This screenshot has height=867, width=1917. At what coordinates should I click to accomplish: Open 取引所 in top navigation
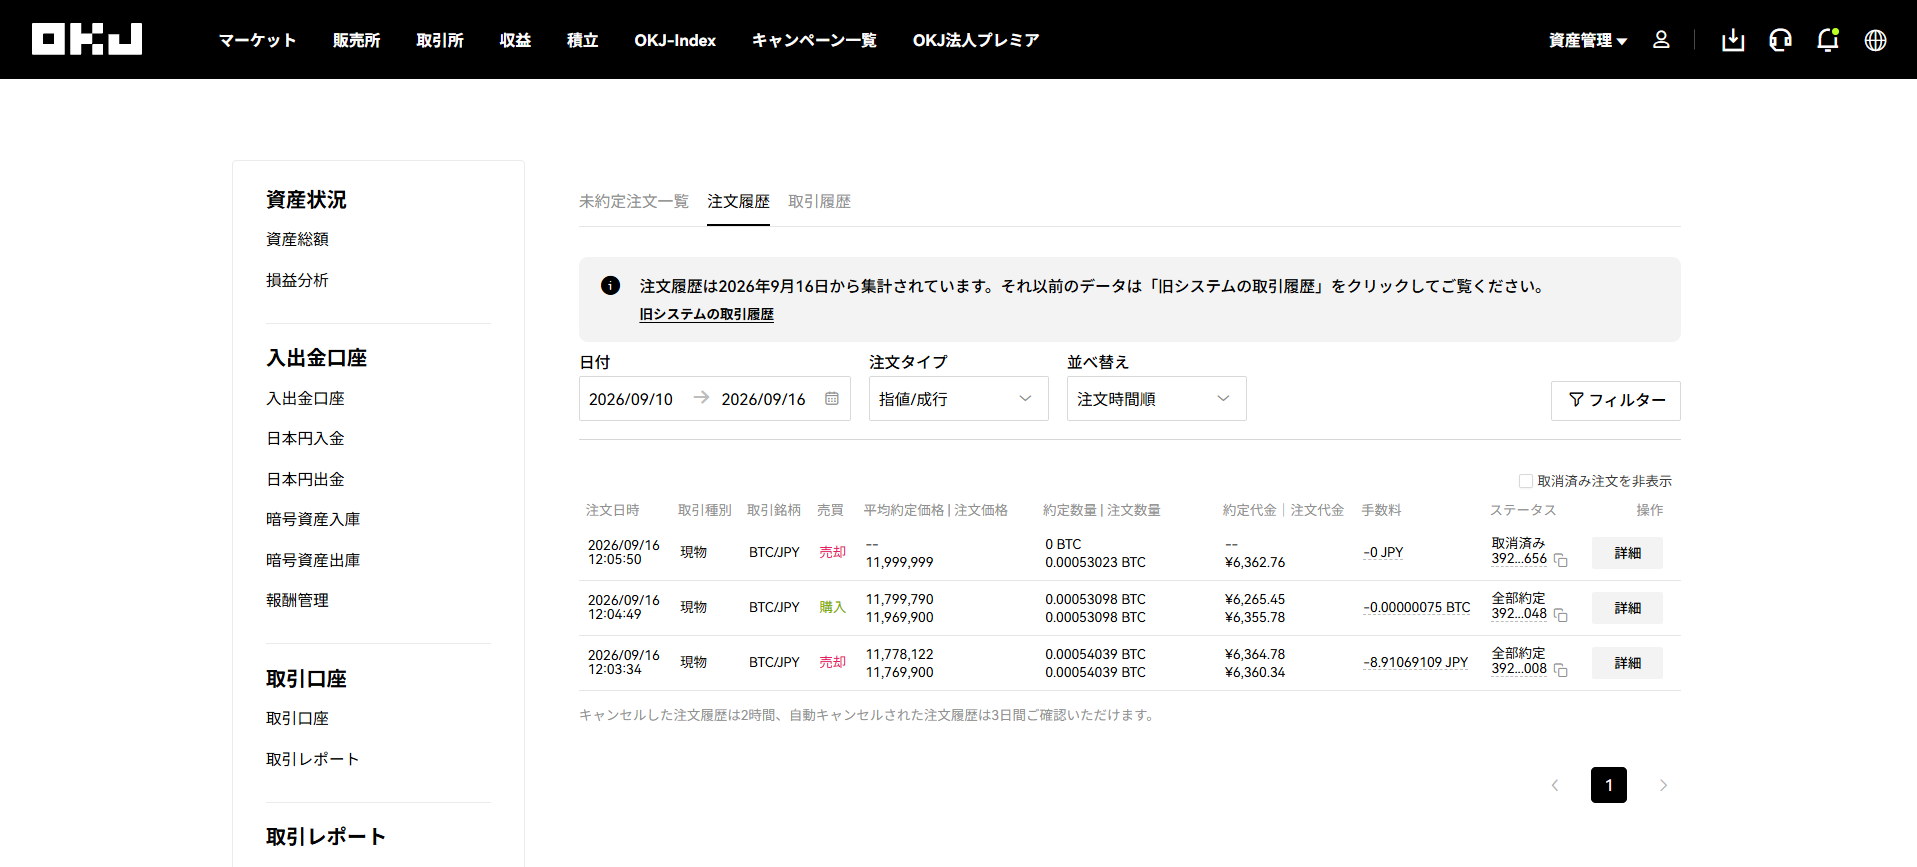point(440,40)
